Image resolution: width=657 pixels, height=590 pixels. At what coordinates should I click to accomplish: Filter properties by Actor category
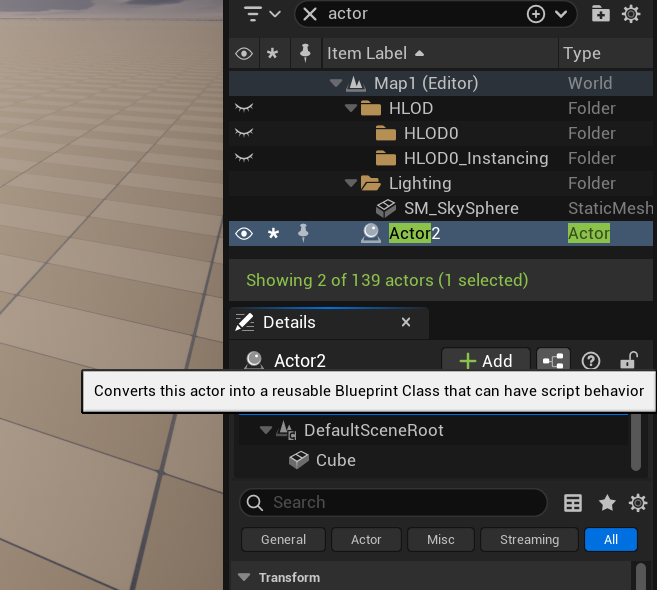366,539
